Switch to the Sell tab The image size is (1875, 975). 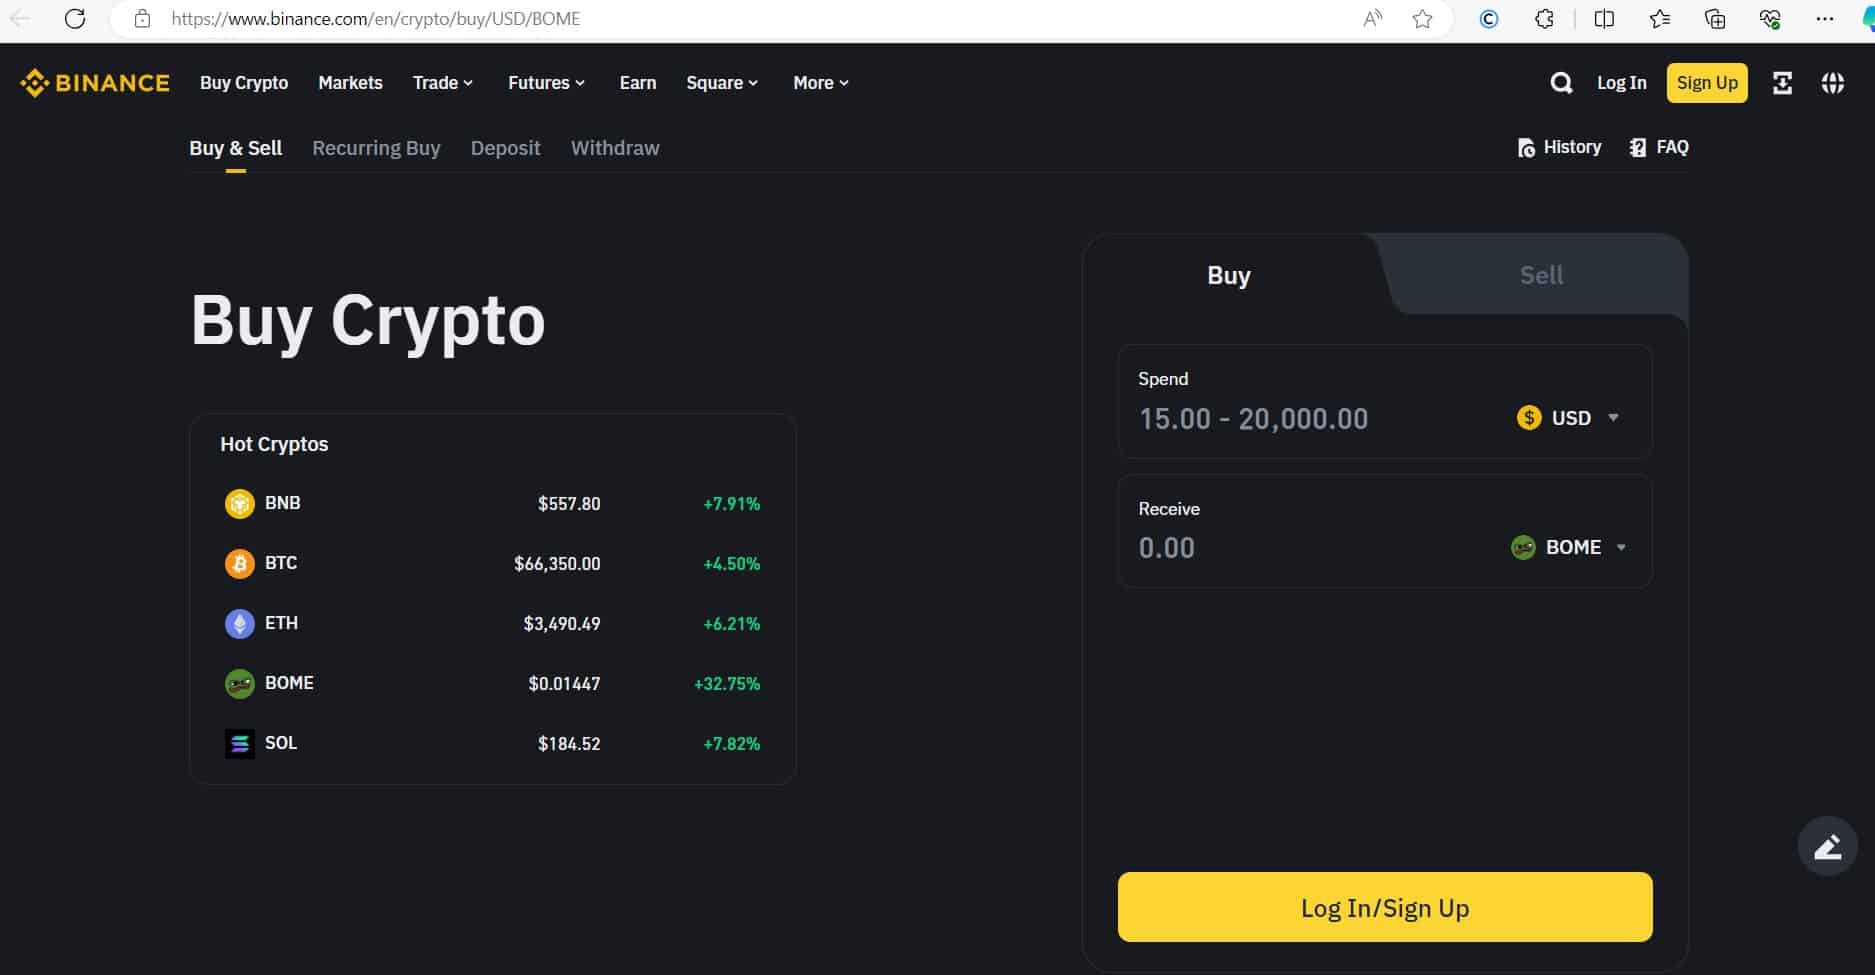coord(1541,275)
